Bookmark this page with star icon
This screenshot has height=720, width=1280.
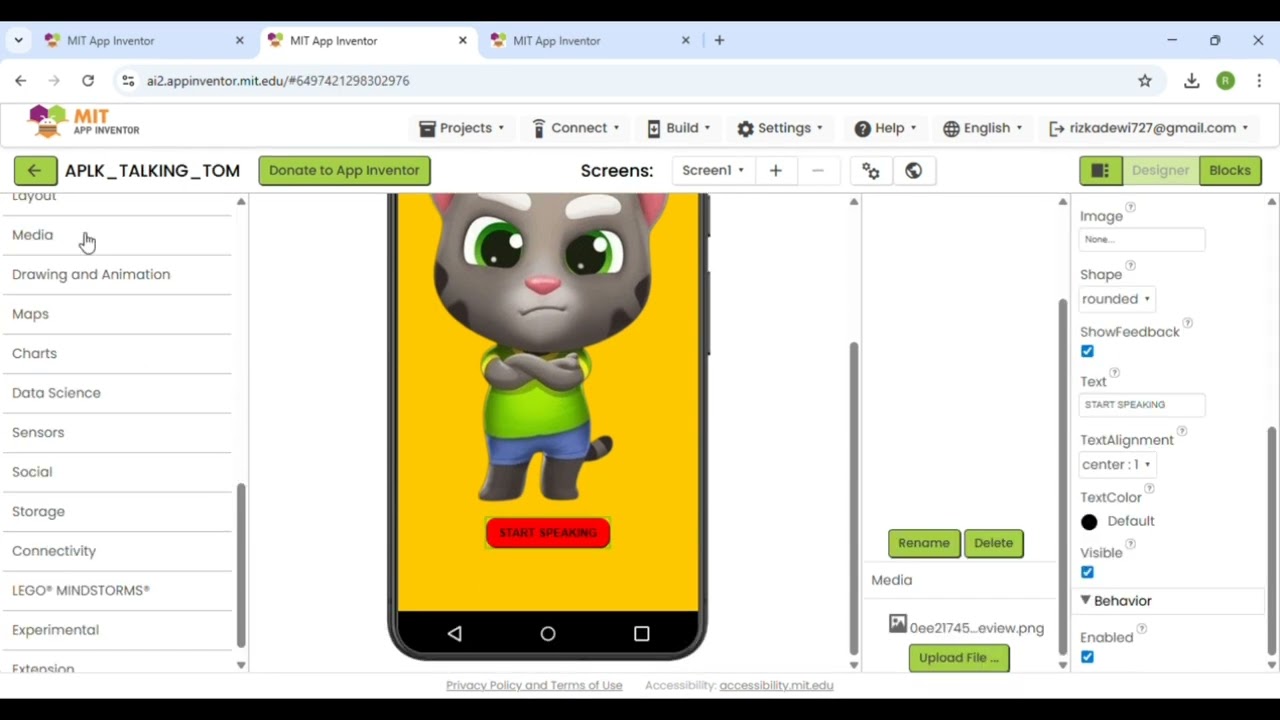[x=1145, y=81]
